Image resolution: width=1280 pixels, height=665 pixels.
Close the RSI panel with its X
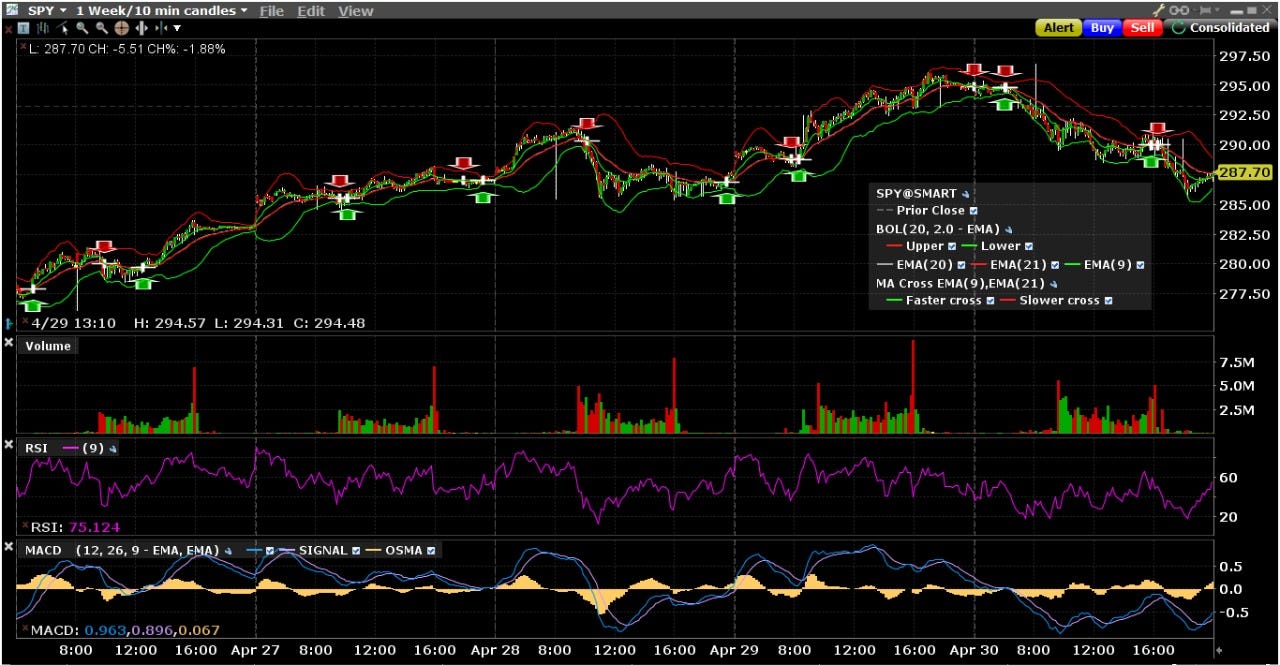coord(9,445)
